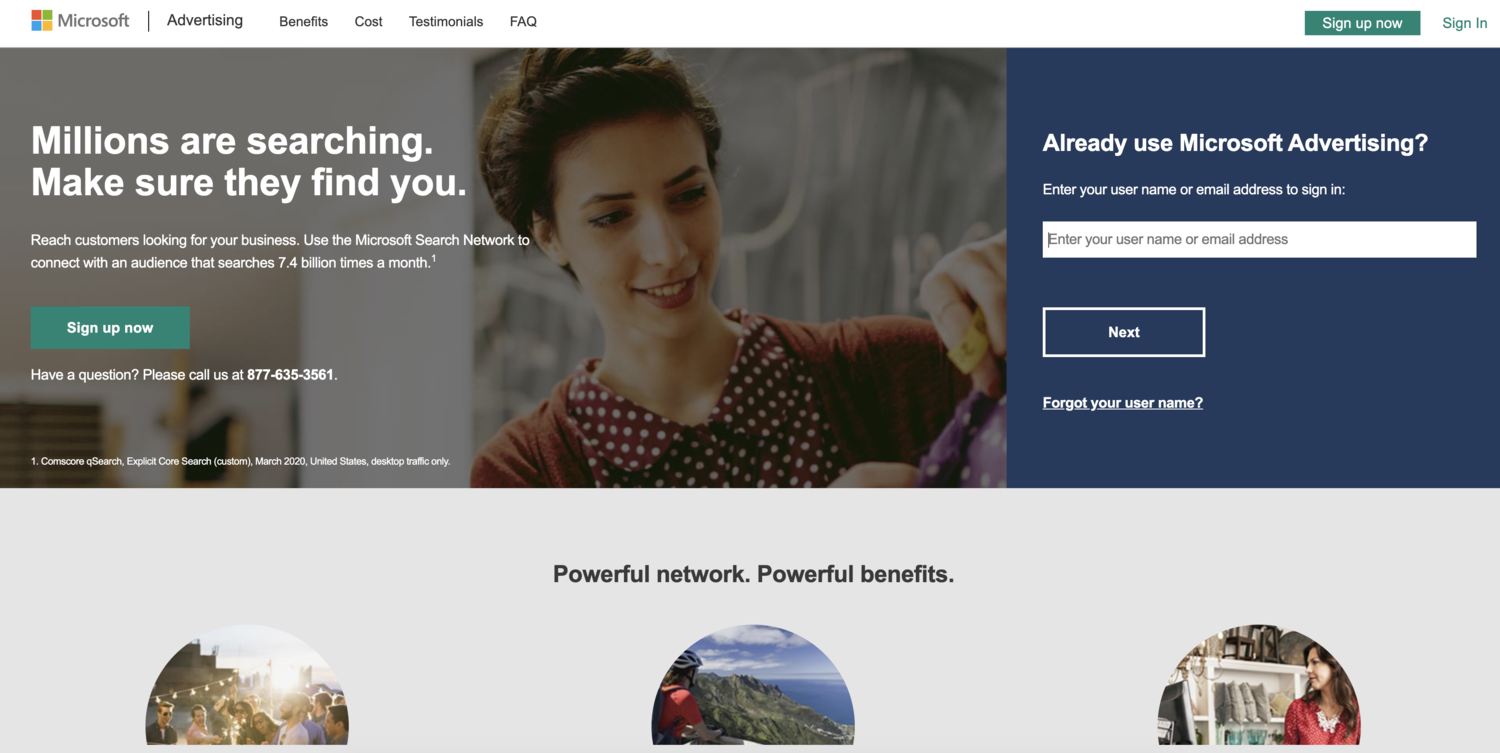Jump to the FAQ section
Image resolution: width=1500 pixels, height=753 pixels.
click(x=523, y=21)
